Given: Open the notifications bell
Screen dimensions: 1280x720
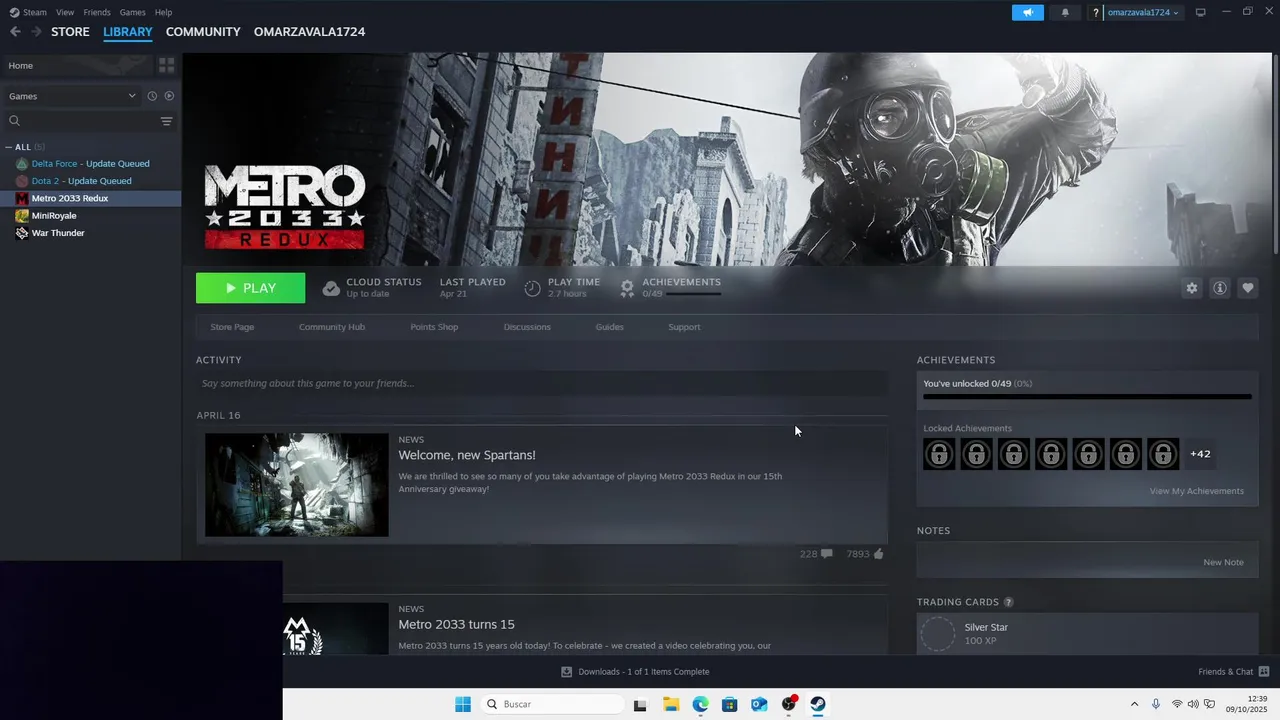Looking at the screenshot, I should pyautogui.click(x=1064, y=13).
